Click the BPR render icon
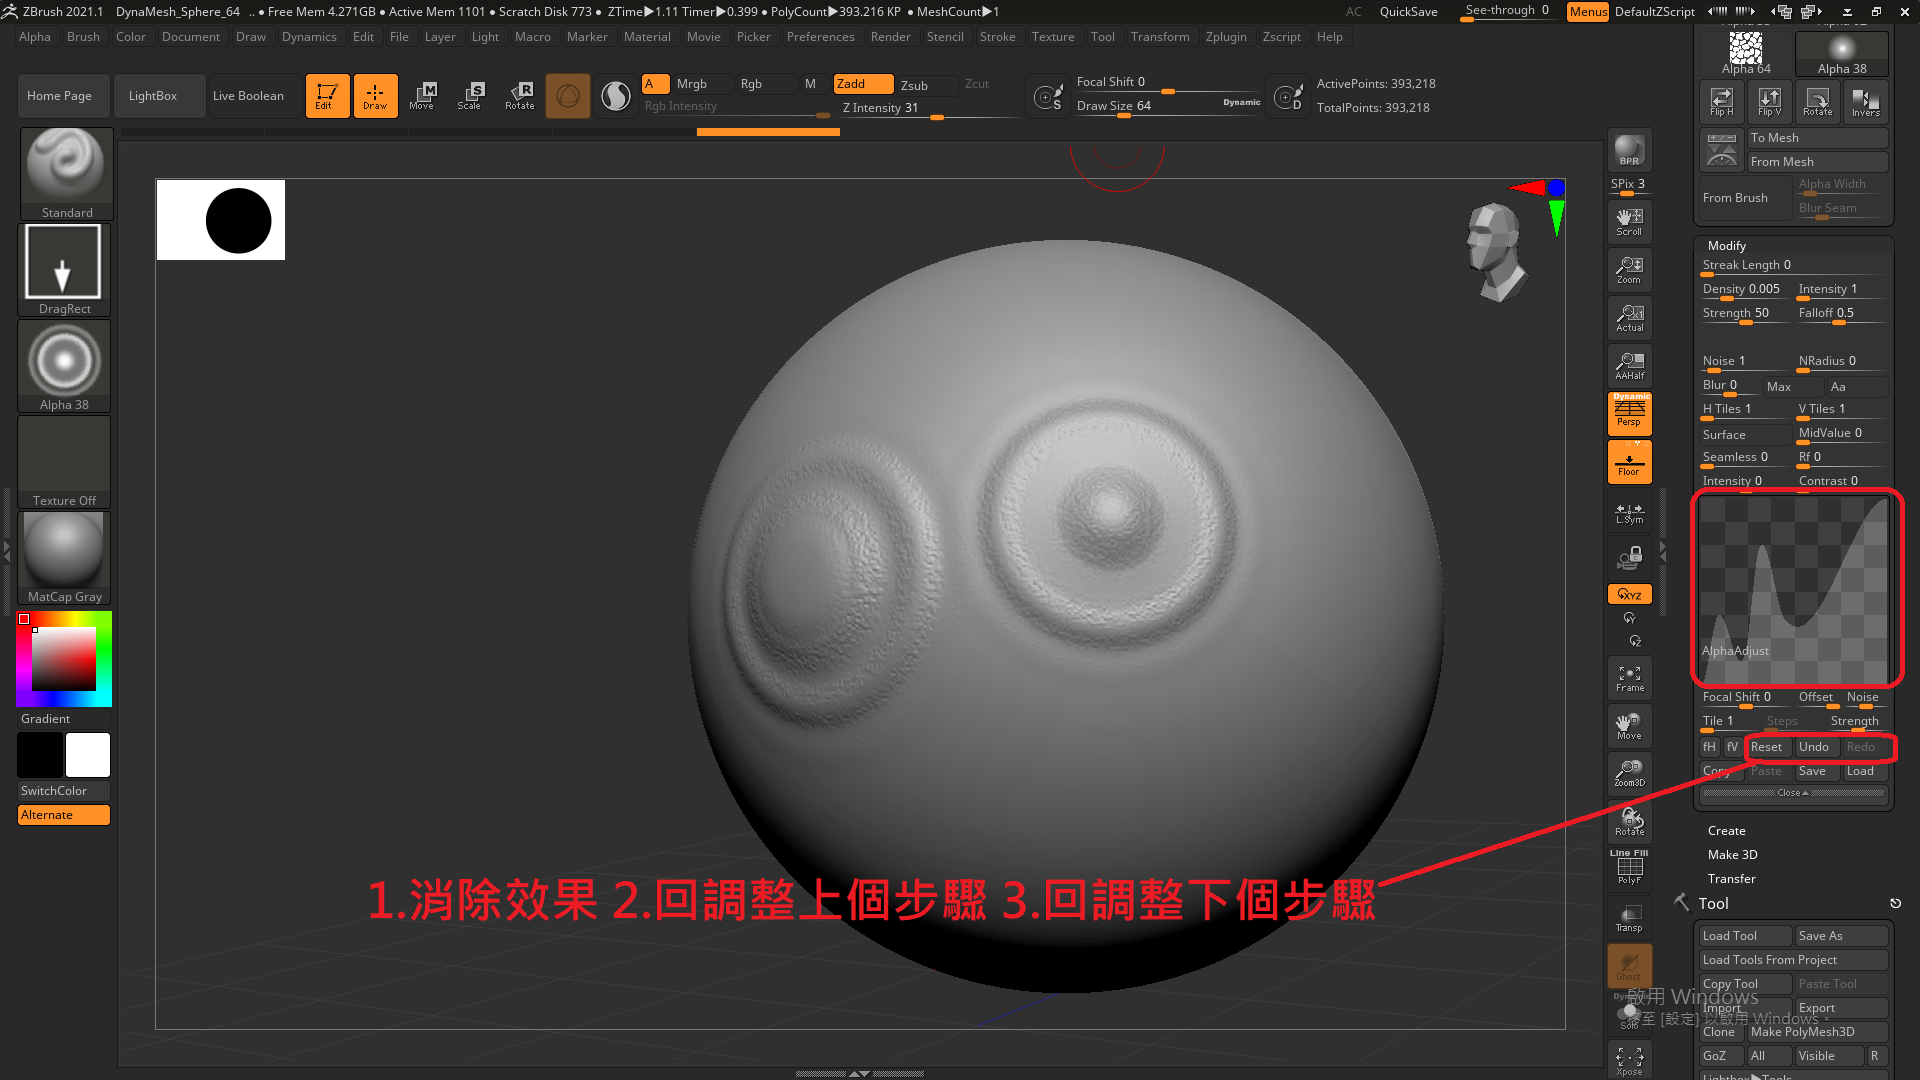1920x1080 pixels. point(1629,150)
